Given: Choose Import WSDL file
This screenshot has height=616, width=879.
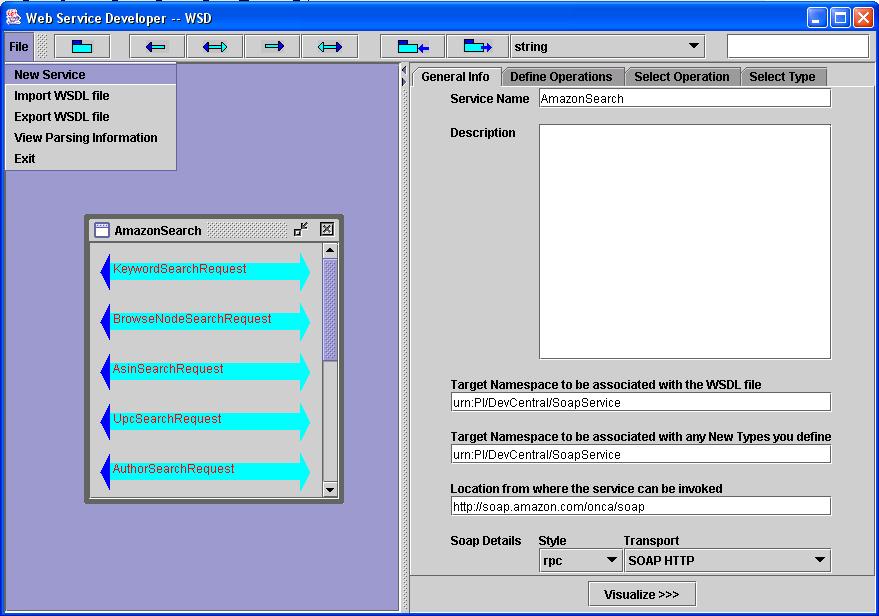Looking at the screenshot, I should [90, 96].
